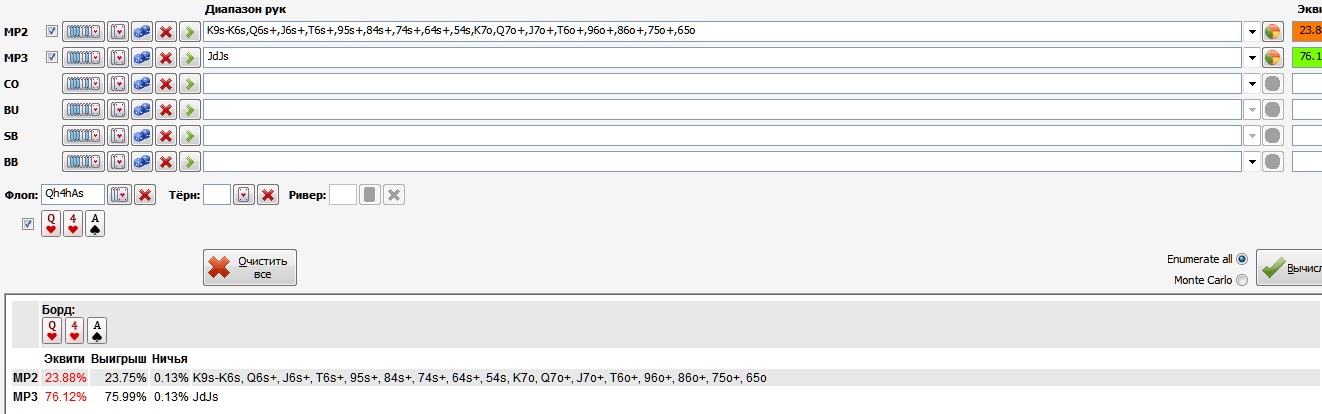This screenshot has height=414, width=1322.
Task: Click the blue dice random icon for CO
Action: (x=142, y=84)
